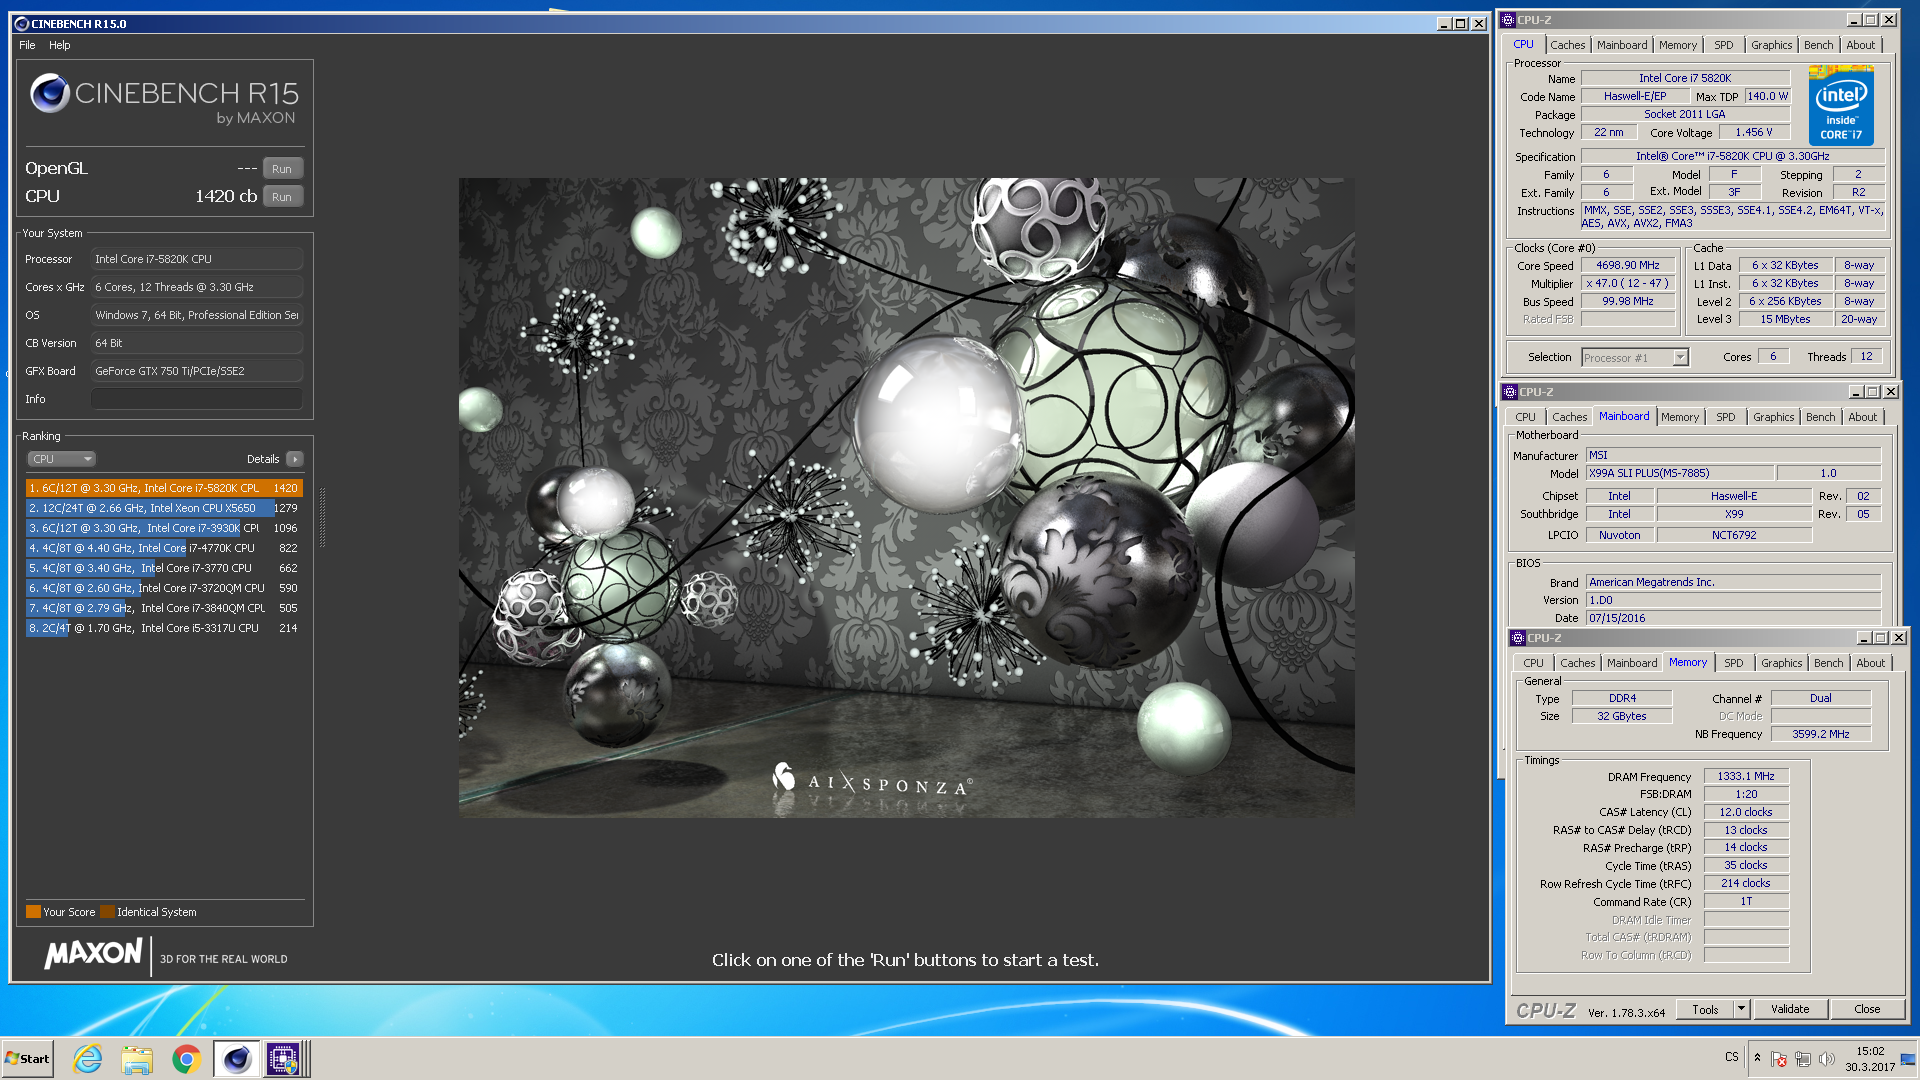Click the DRAM Frequency 1333.1 MHz value
Viewport: 1920px width, 1080px height.
[x=1746, y=777]
